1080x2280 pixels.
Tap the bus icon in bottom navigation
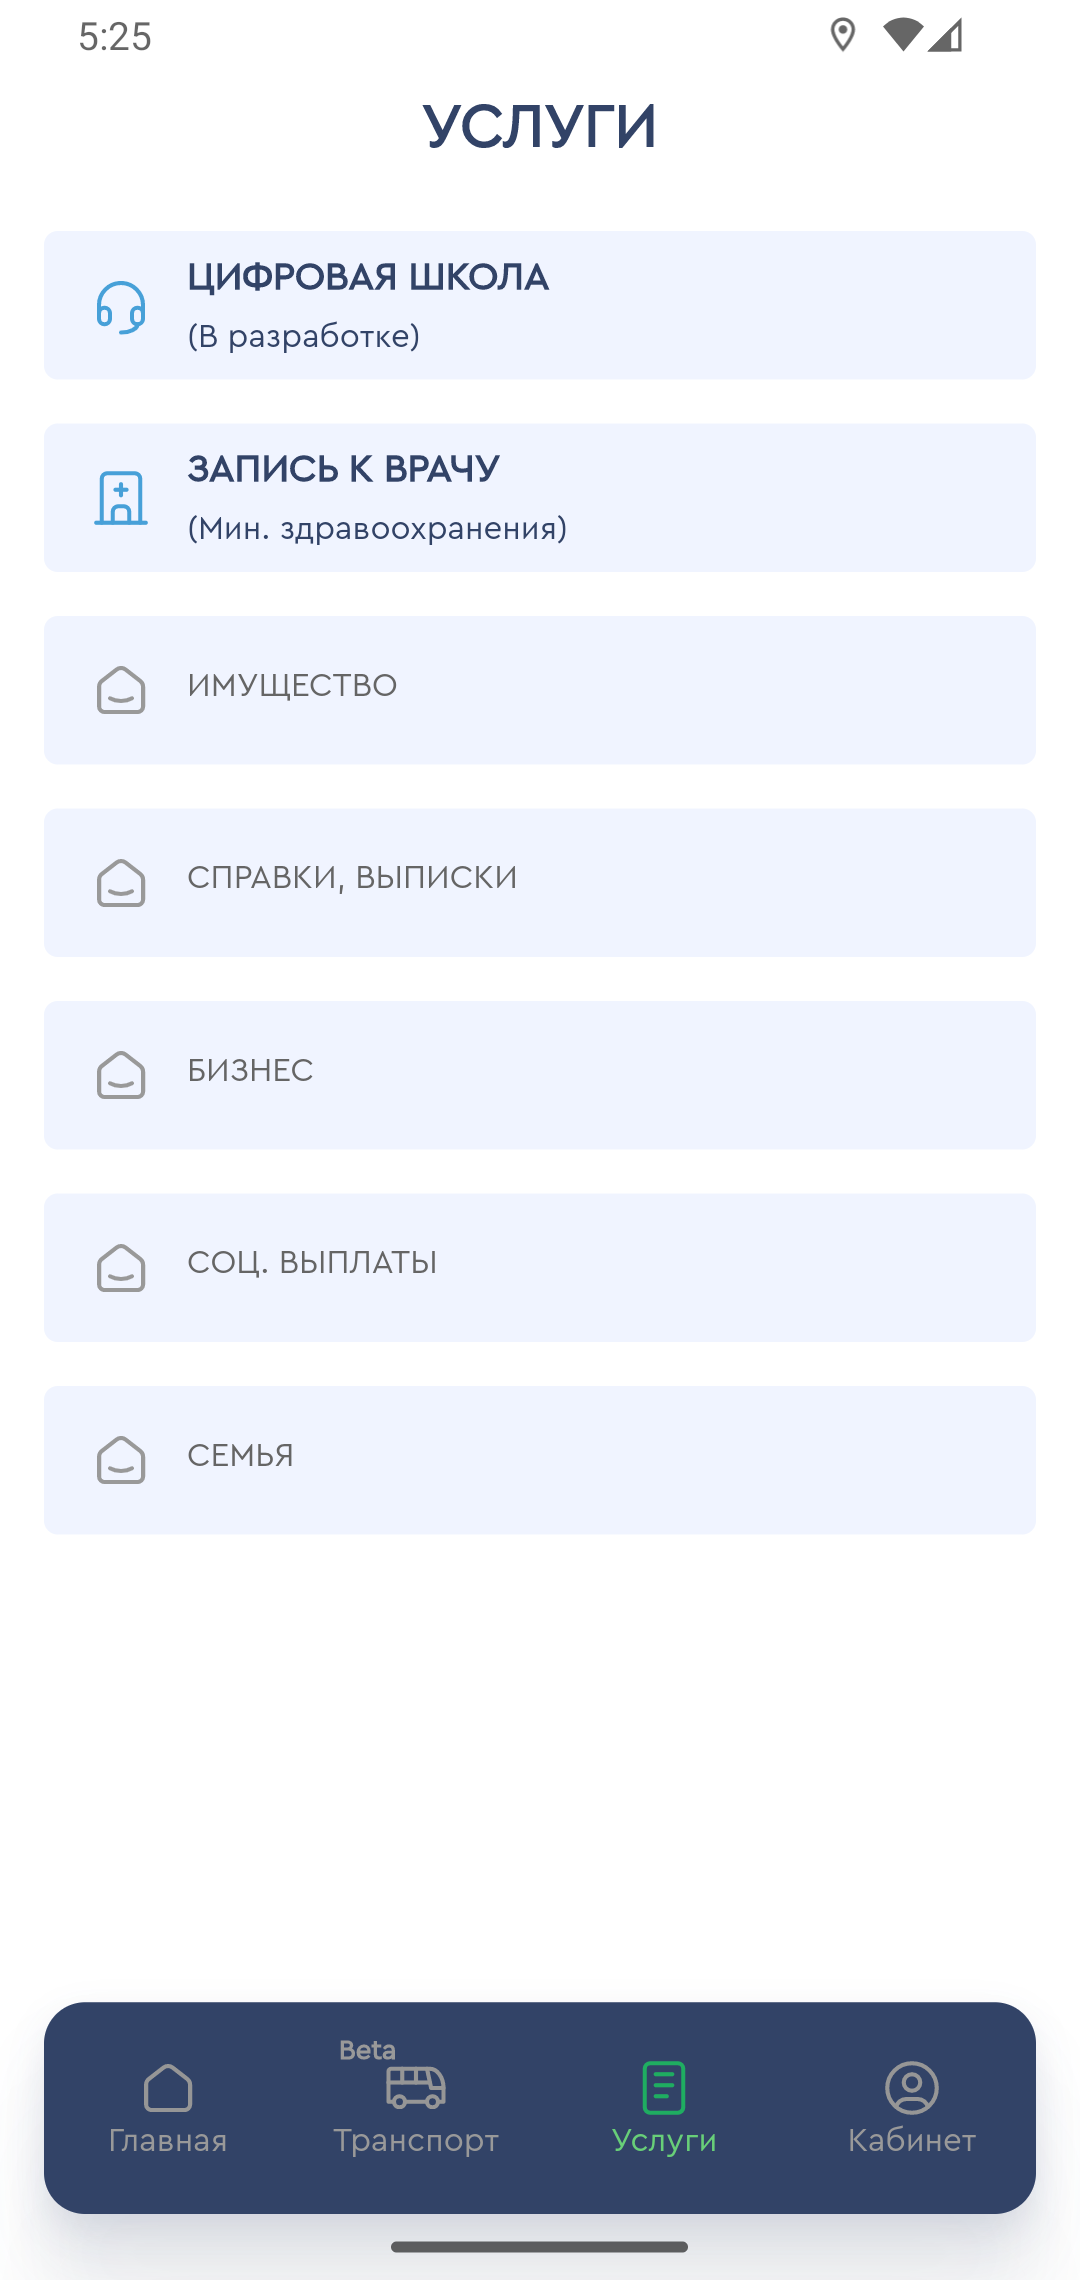(x=416, y=2087)
